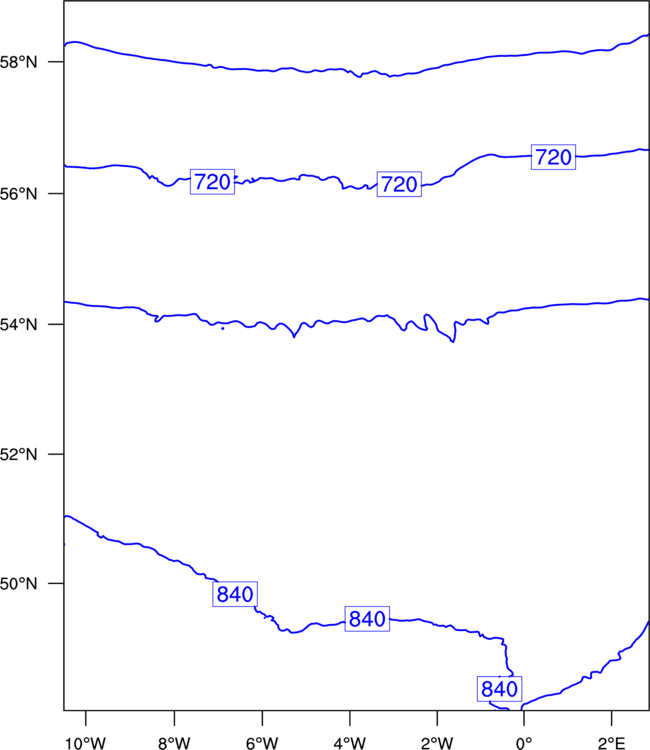Click the middle 720 contour label
The image size is (650, 750).
(x=399, y=184)
